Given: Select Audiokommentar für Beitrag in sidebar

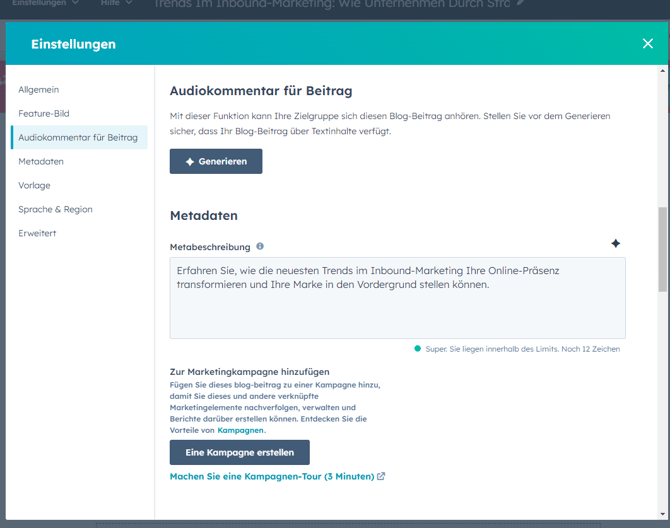Looking at the screenshot, I should pos(78,138).
